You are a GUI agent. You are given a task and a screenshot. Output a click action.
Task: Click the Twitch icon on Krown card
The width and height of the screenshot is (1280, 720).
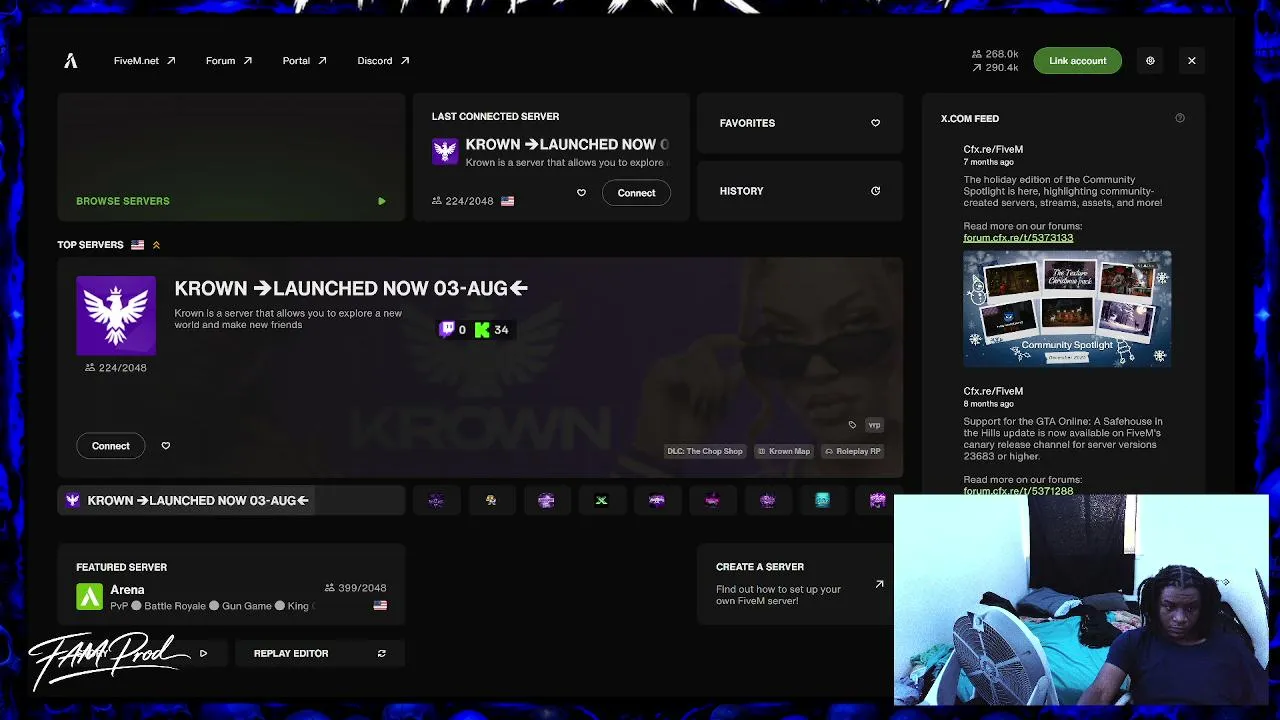click(447, 329)
